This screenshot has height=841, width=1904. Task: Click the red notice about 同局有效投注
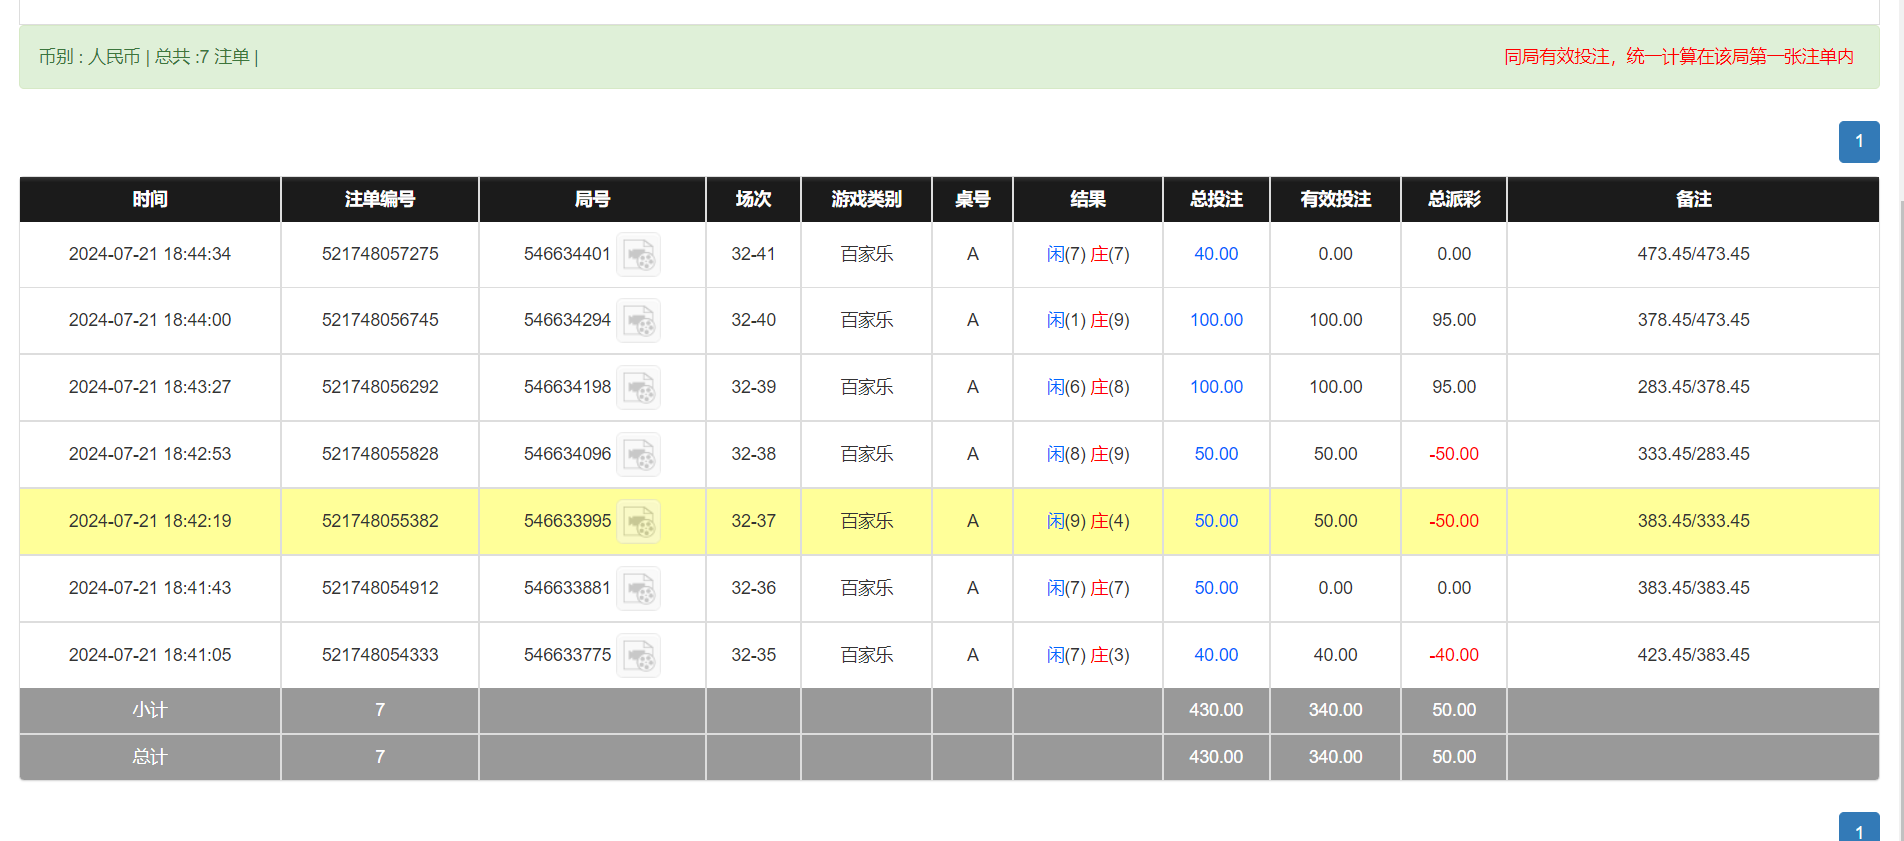click(1678, 57)
